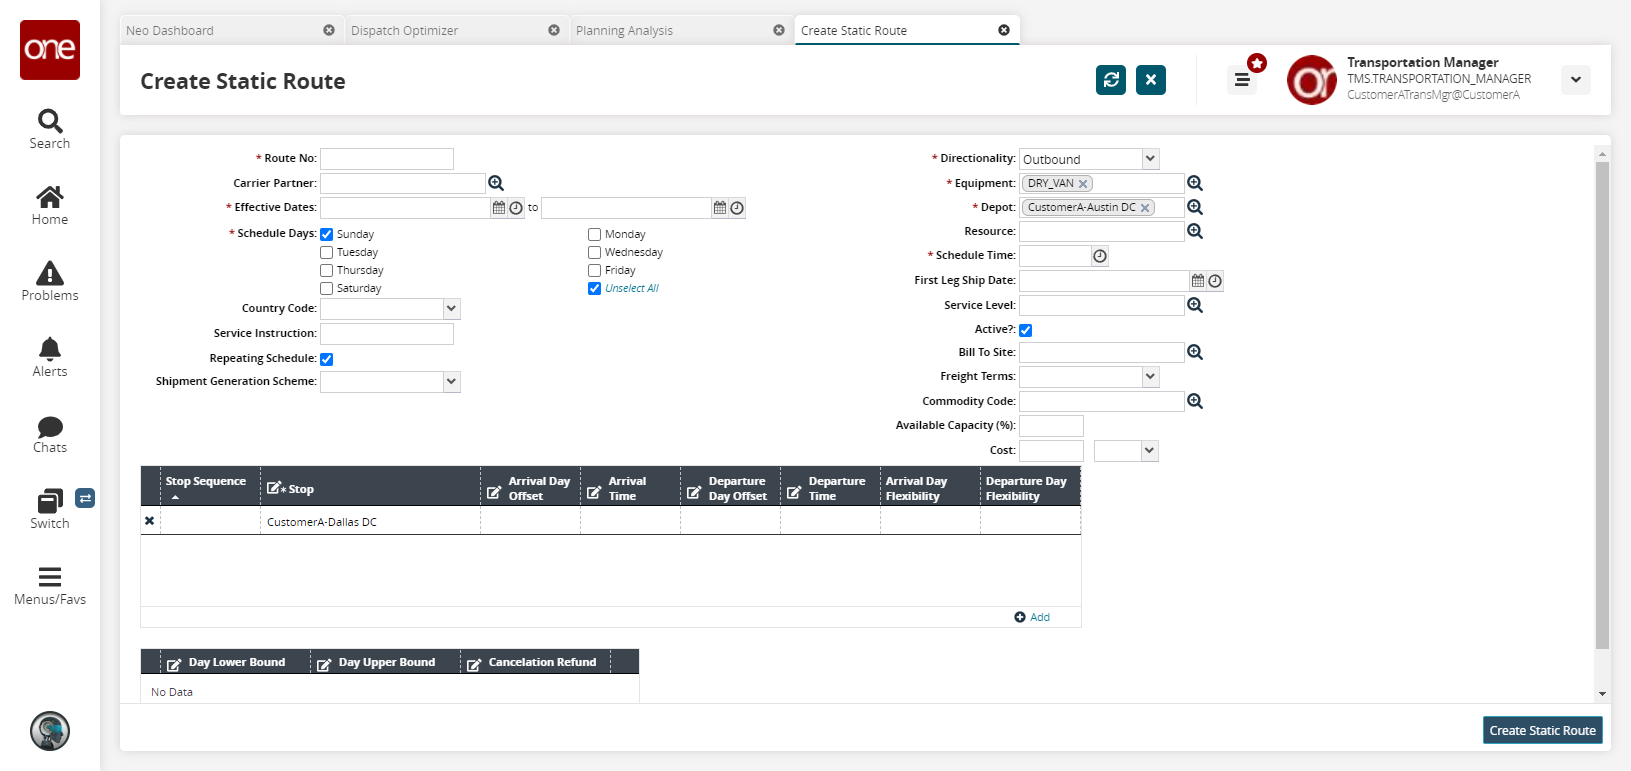Check the Wednesday checkbox
The height and width of the screenshot is (771, 1631).
595,252
